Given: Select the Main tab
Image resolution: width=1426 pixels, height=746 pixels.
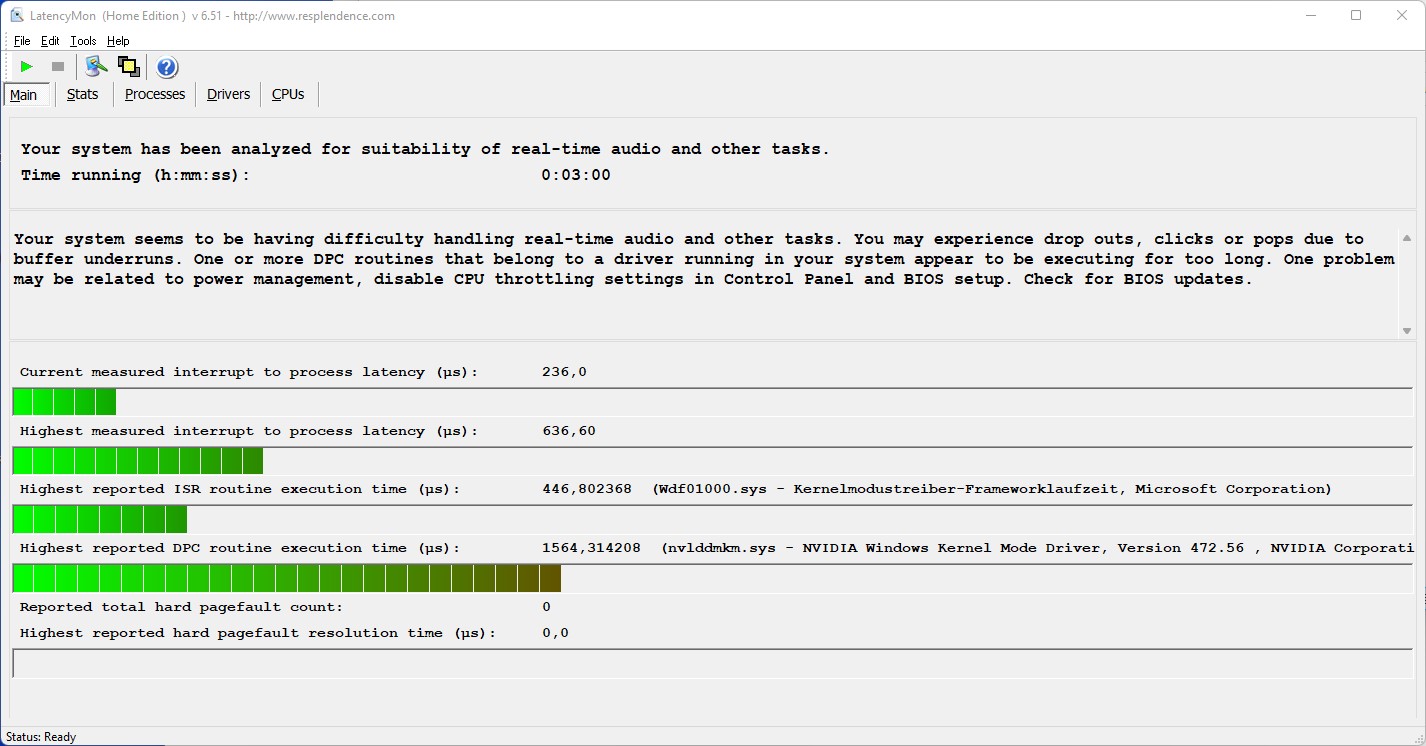Looking at the screenshot, I should (24, 95).
